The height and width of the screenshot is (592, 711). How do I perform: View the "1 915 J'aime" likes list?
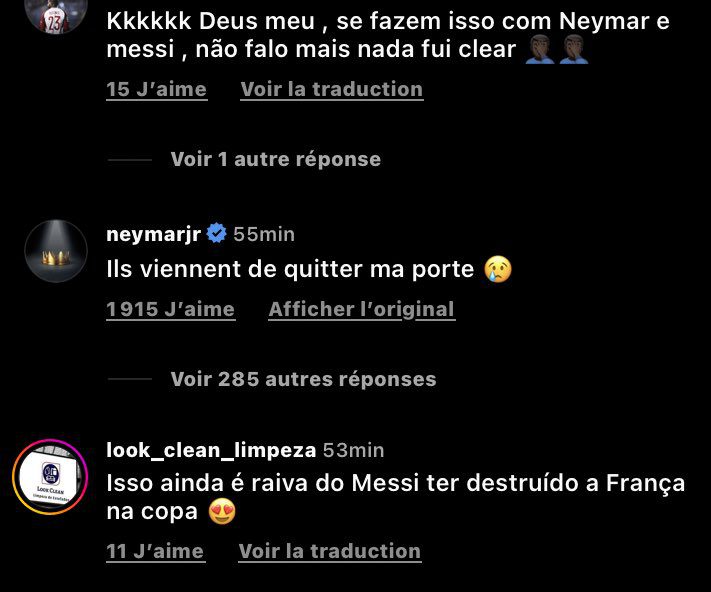pos(170,310)
